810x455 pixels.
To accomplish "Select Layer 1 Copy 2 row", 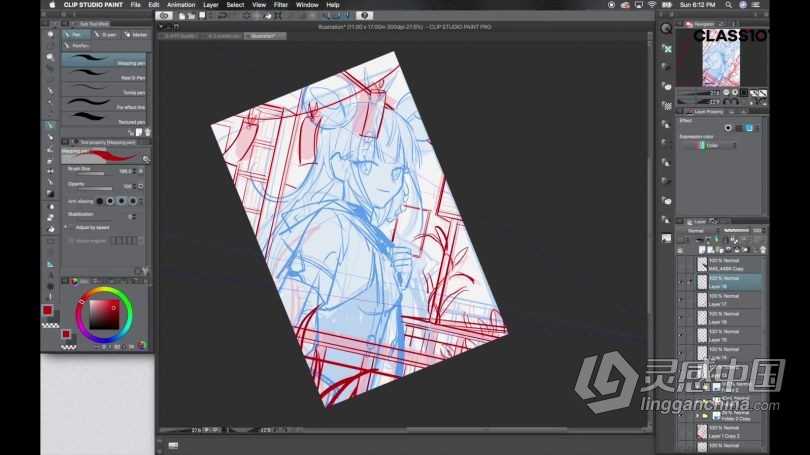I will 728,432.
